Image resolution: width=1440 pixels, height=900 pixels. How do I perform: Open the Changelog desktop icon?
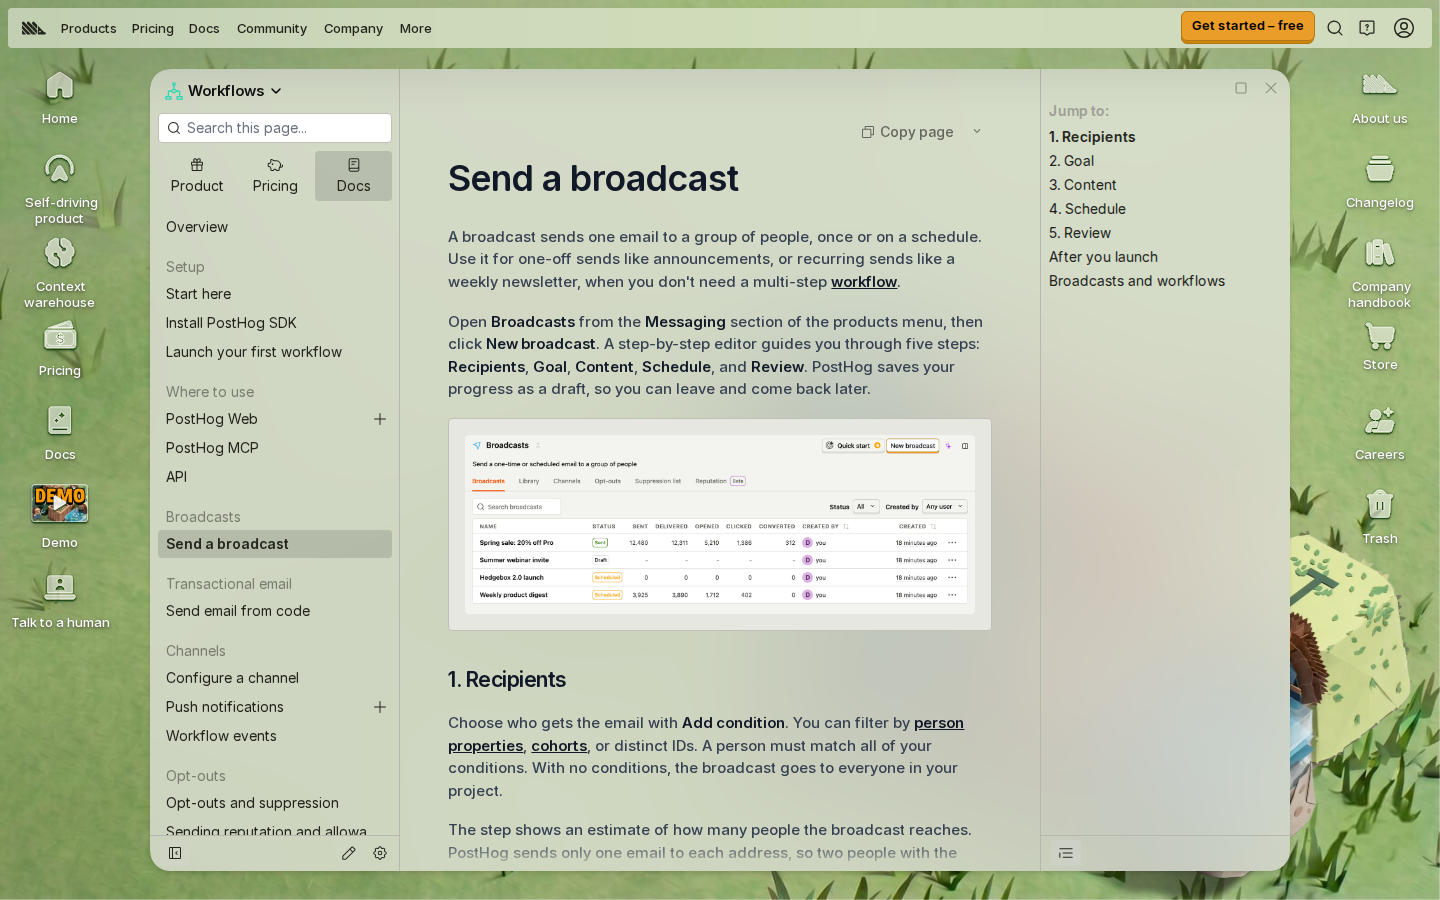coord(1380,182)
